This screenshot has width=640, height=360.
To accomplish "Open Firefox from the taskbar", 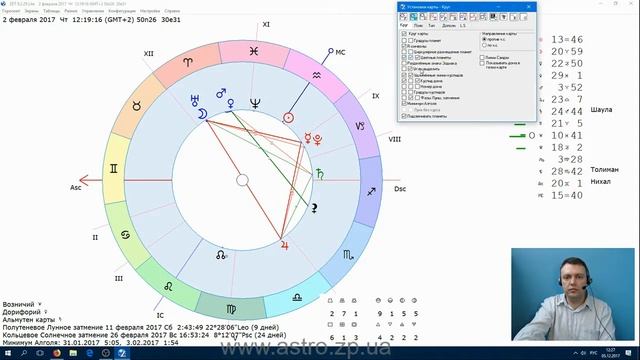I will point(56,353).
